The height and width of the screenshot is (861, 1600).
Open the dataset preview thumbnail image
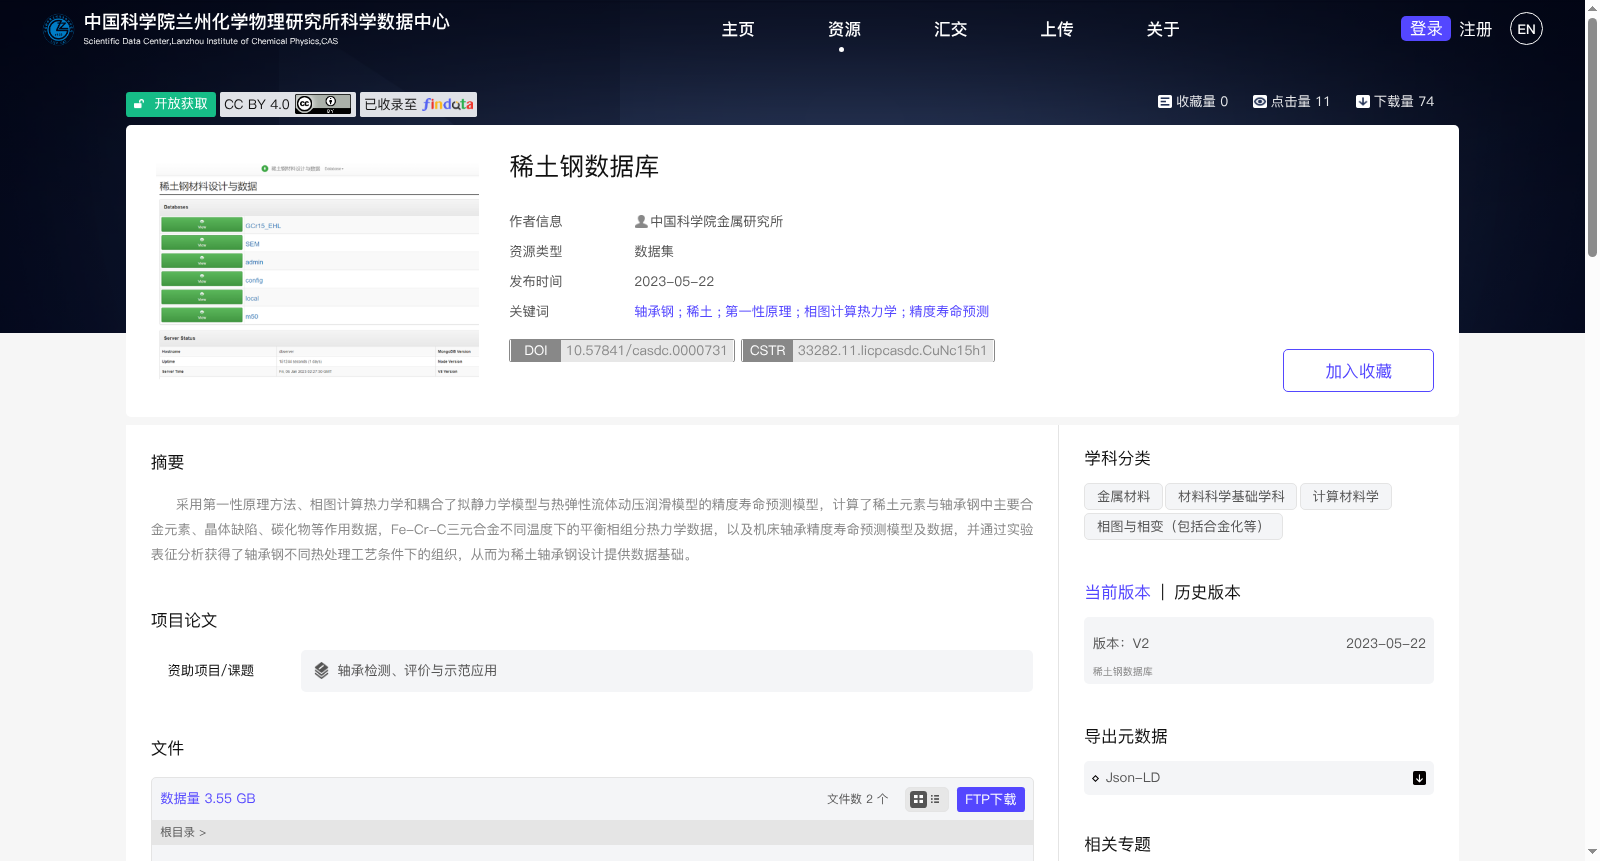coord(319,270)
